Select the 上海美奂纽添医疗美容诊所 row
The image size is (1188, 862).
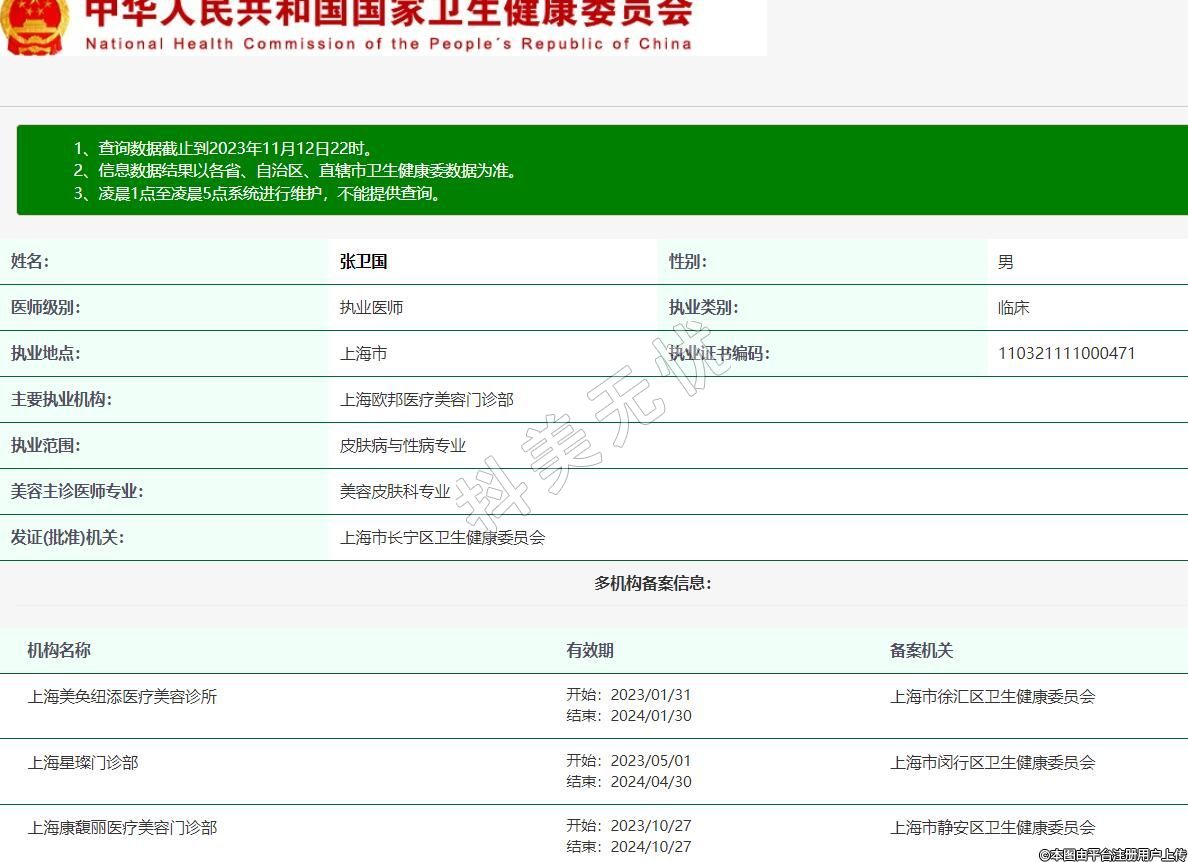[x=122, y=697]
